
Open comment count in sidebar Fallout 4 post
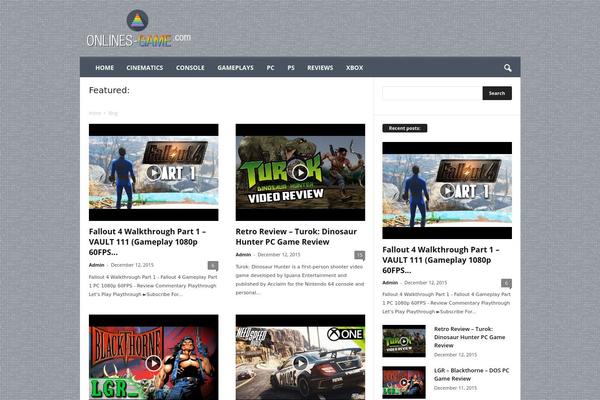coord(506,283)
